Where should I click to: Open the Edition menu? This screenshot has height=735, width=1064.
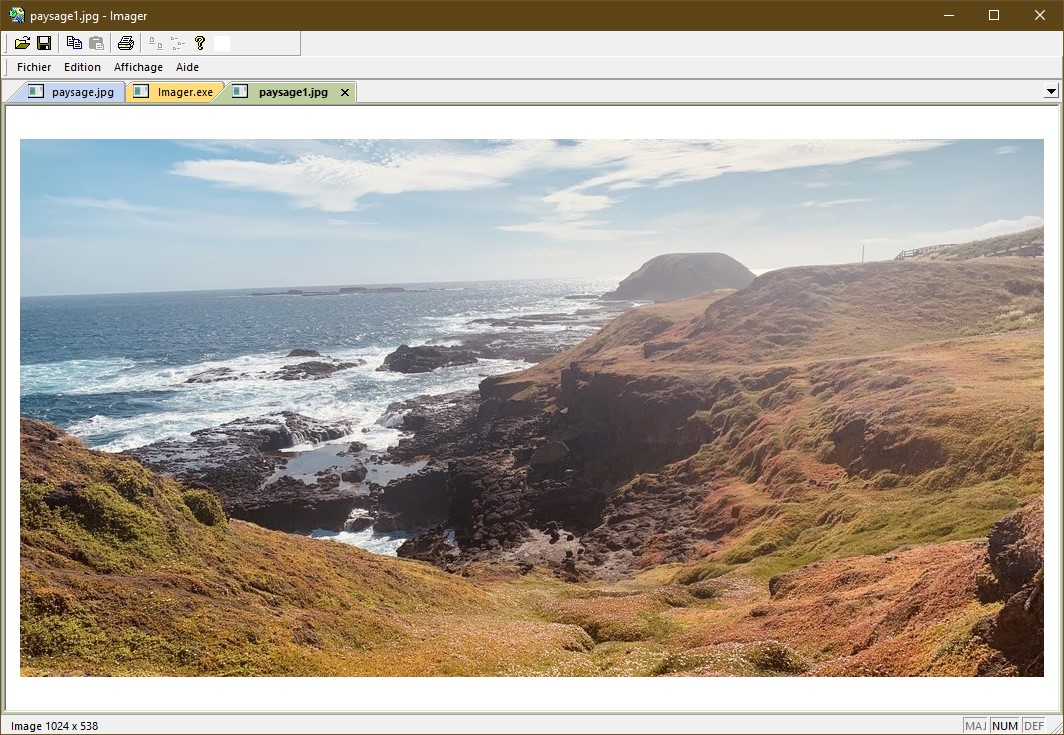pyautogui.click(x=82, y=67)
